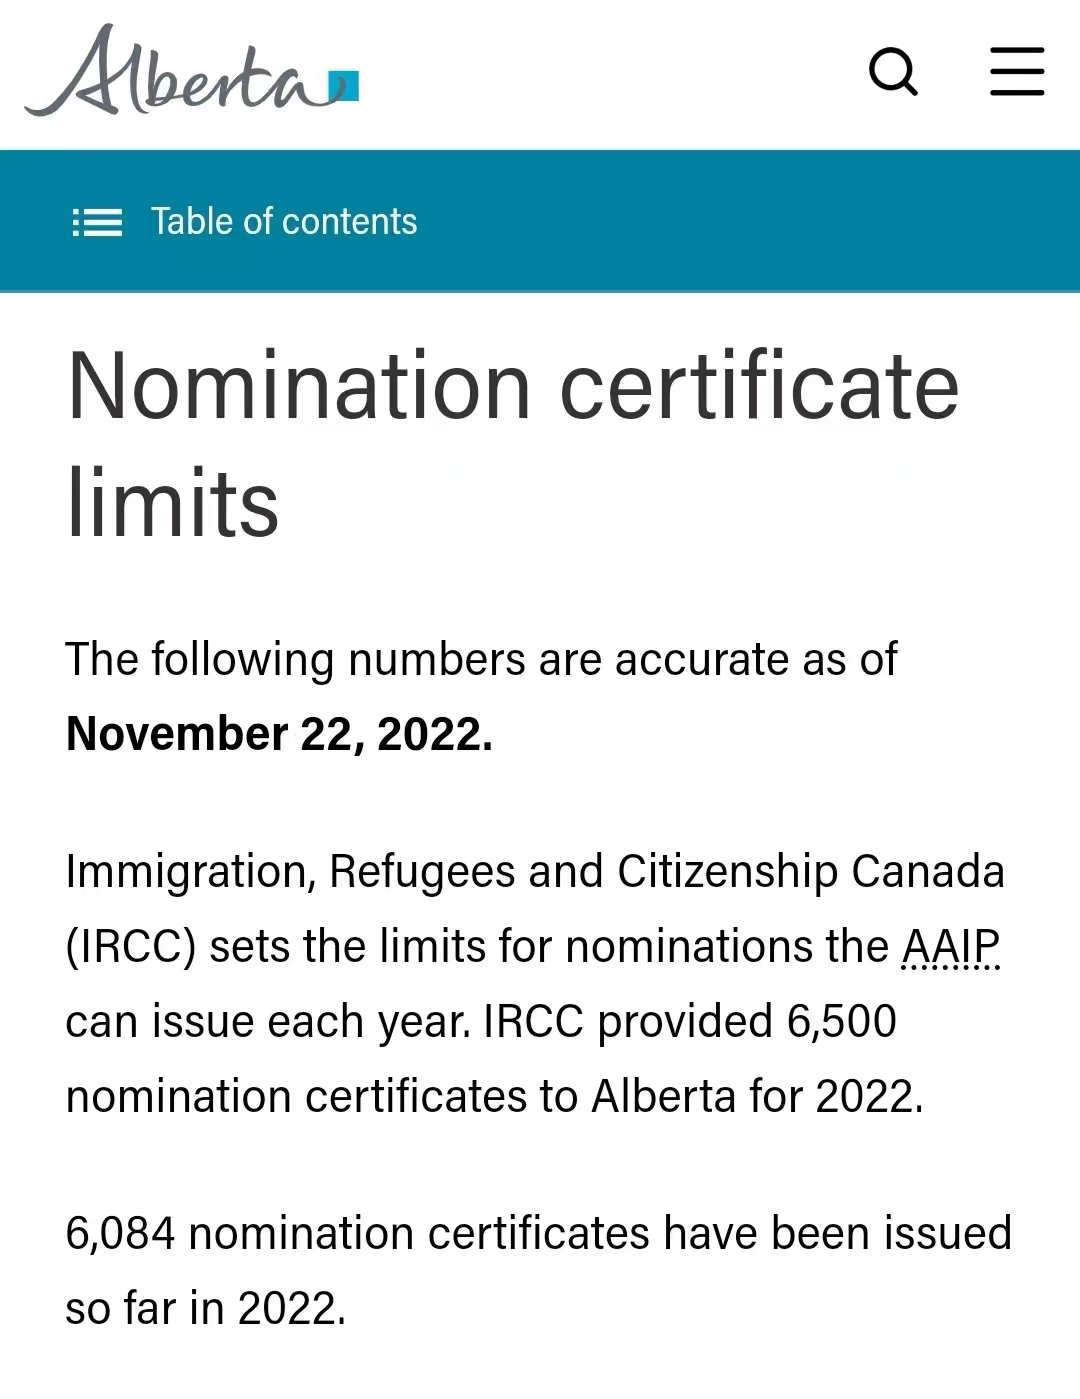Click the 6,500 figure in the paragraph
Viewport: 1080px width, 1399px height.
pyautogui.click(x=842, y=1021)
